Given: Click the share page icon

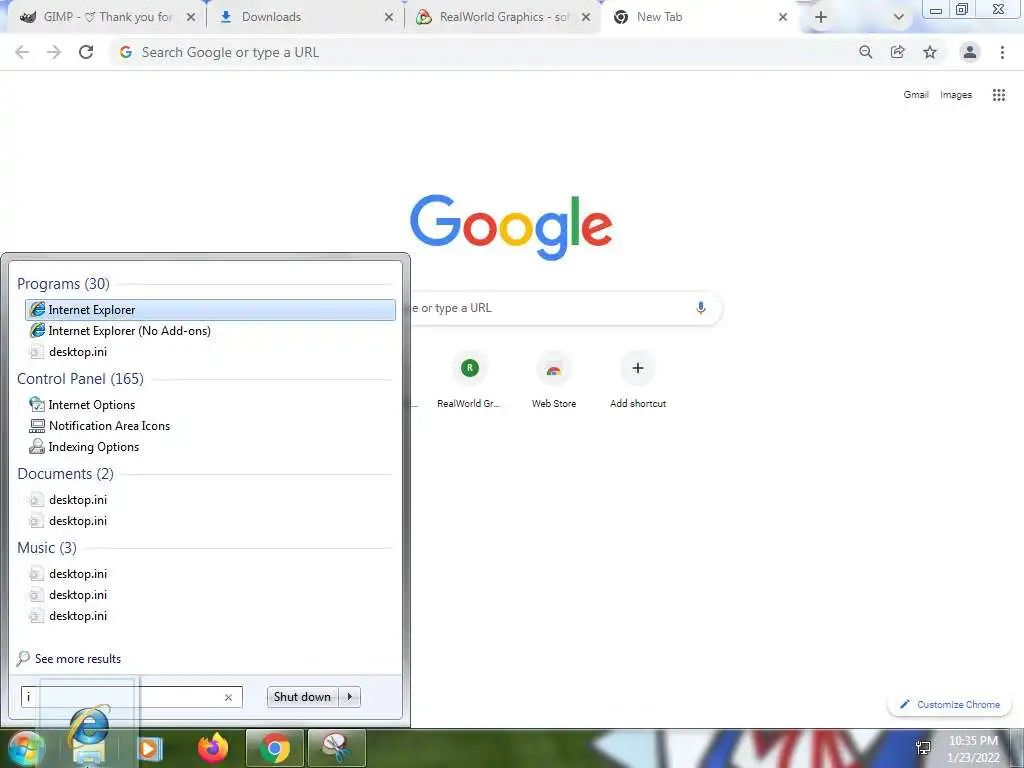Looking at the screenshot, I should 898,52.
